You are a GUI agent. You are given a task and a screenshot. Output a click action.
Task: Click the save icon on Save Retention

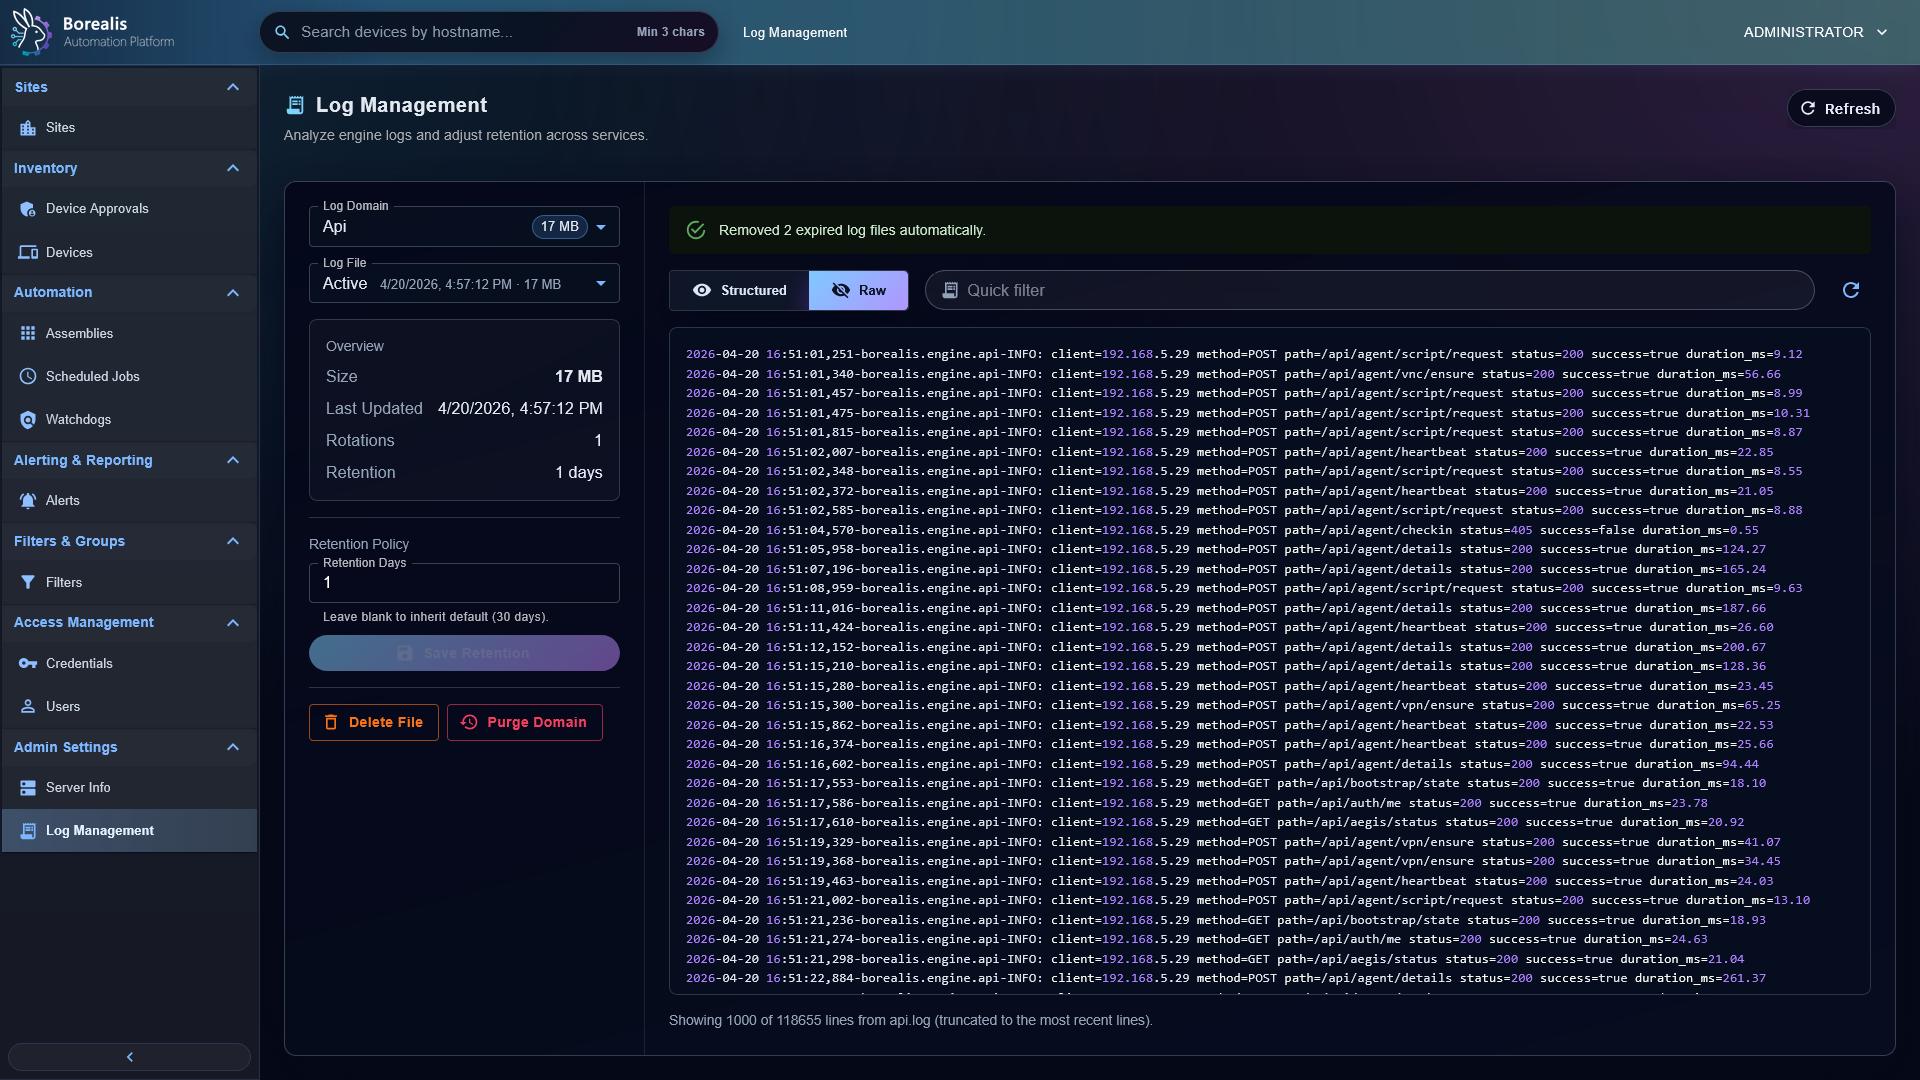[x=405, y=653]
